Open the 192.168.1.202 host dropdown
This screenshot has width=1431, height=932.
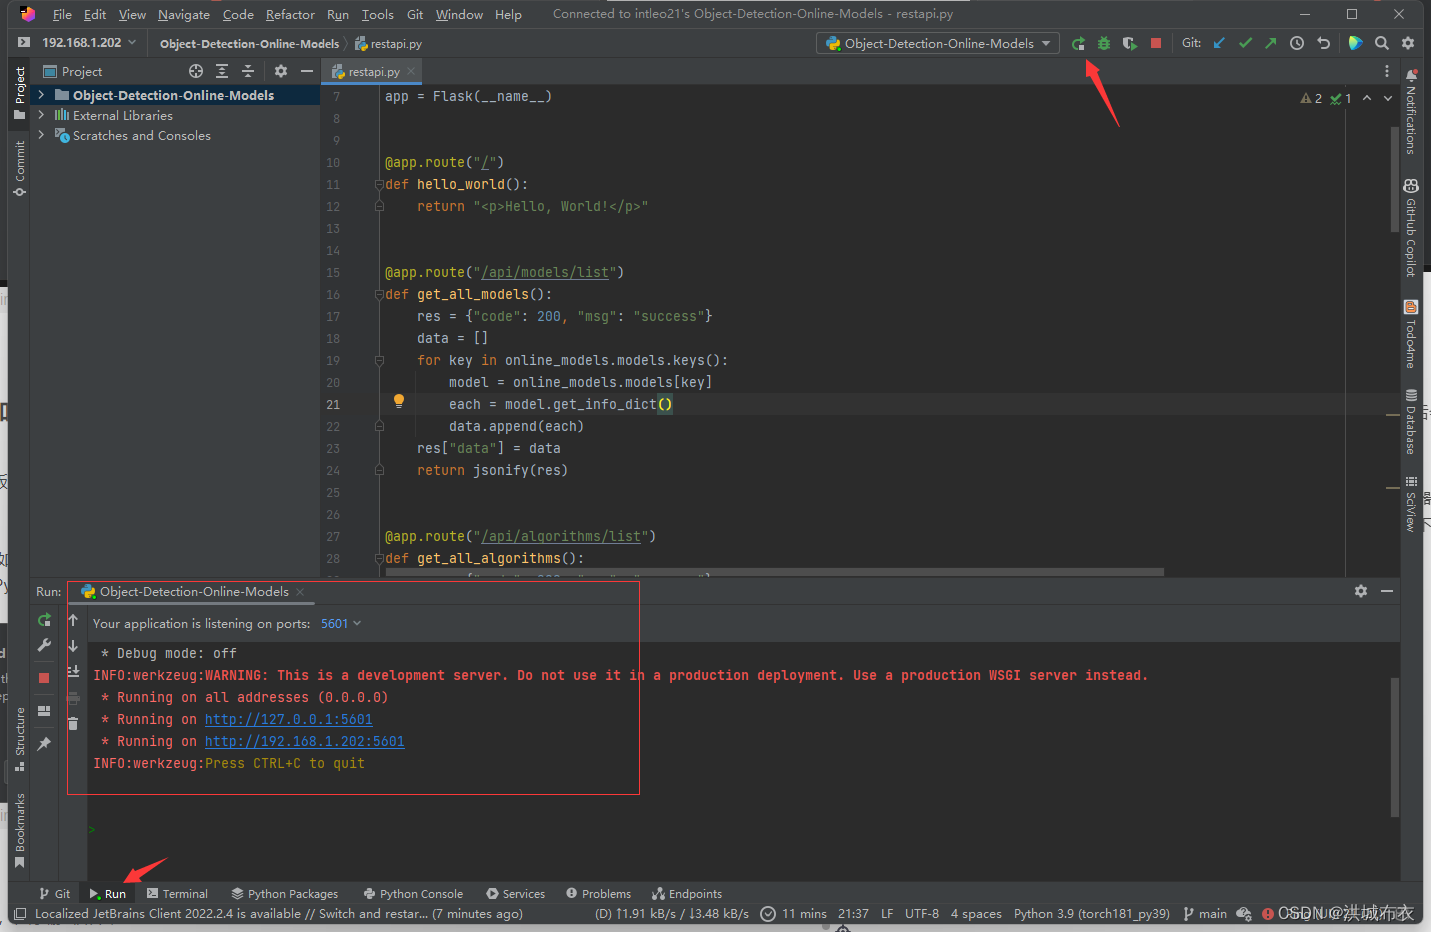(x=88, y=43)
